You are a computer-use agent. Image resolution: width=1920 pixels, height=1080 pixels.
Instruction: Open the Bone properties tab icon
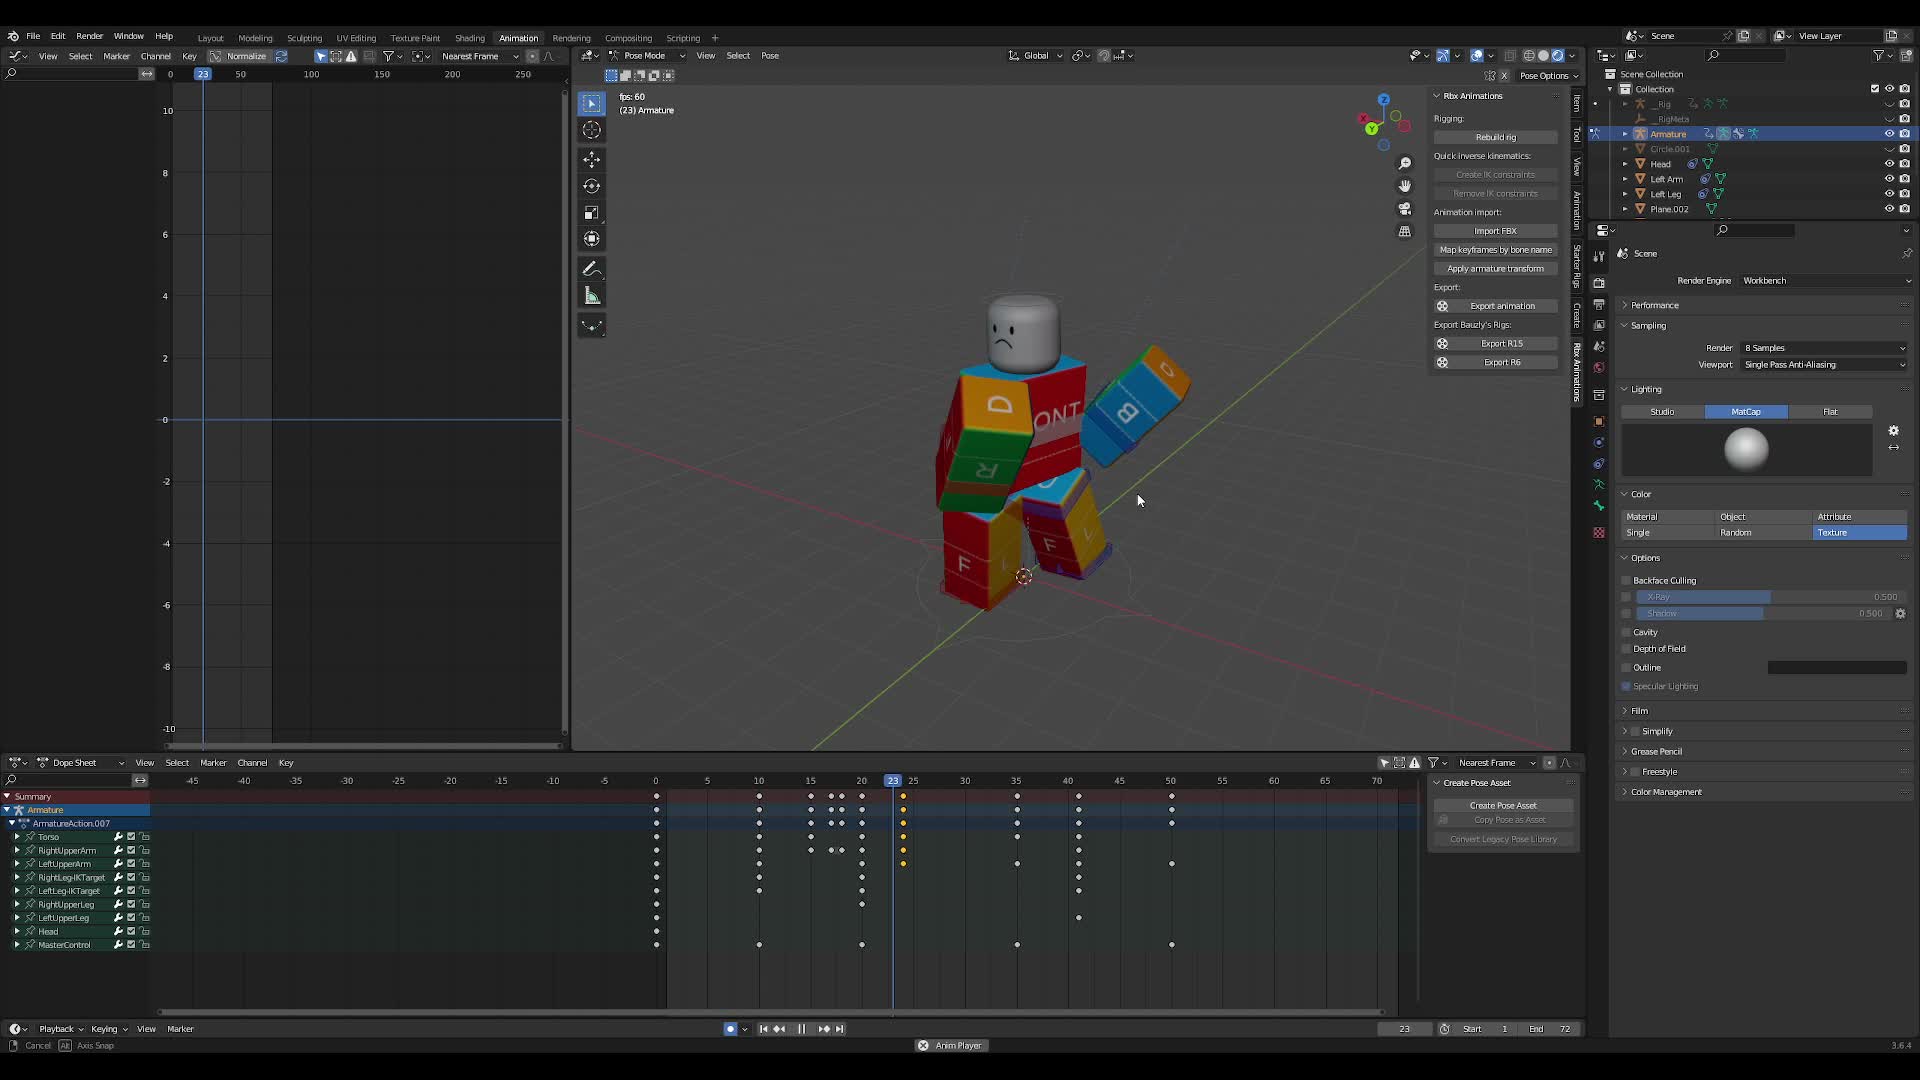click(1599, 506)
